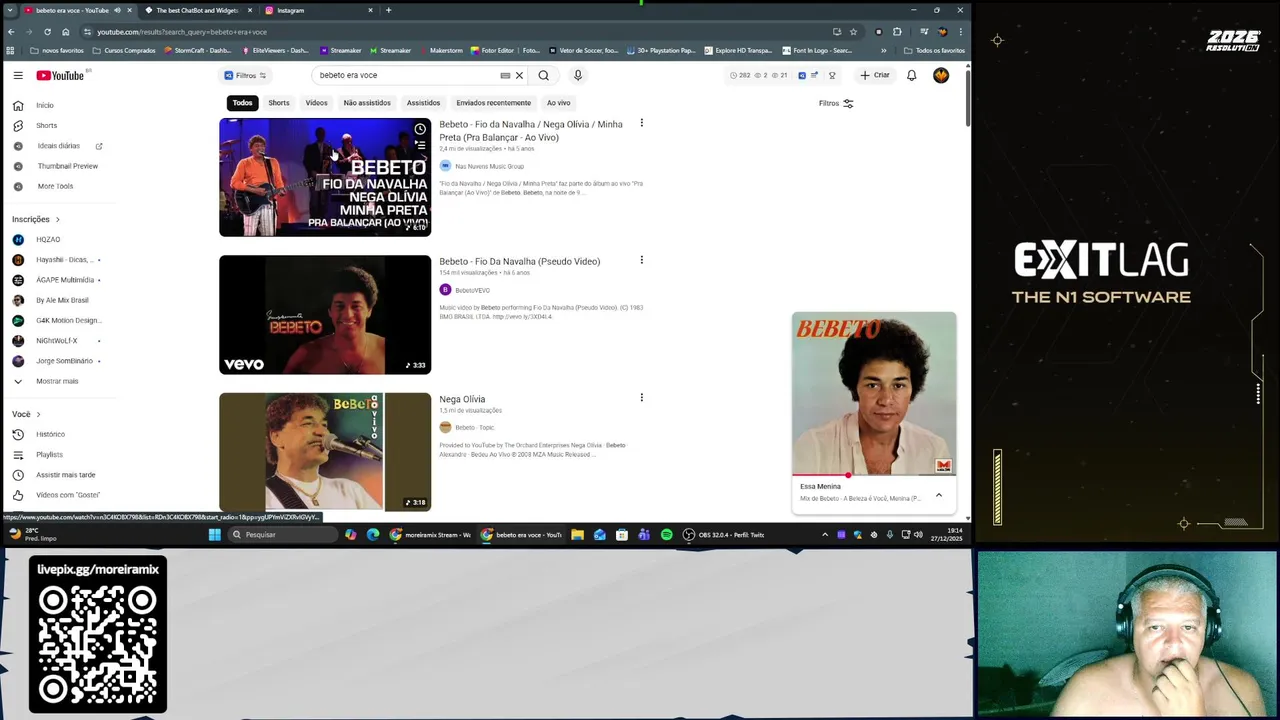
Task: Open Shorts in the sidebar
Action: click(46, 125)
